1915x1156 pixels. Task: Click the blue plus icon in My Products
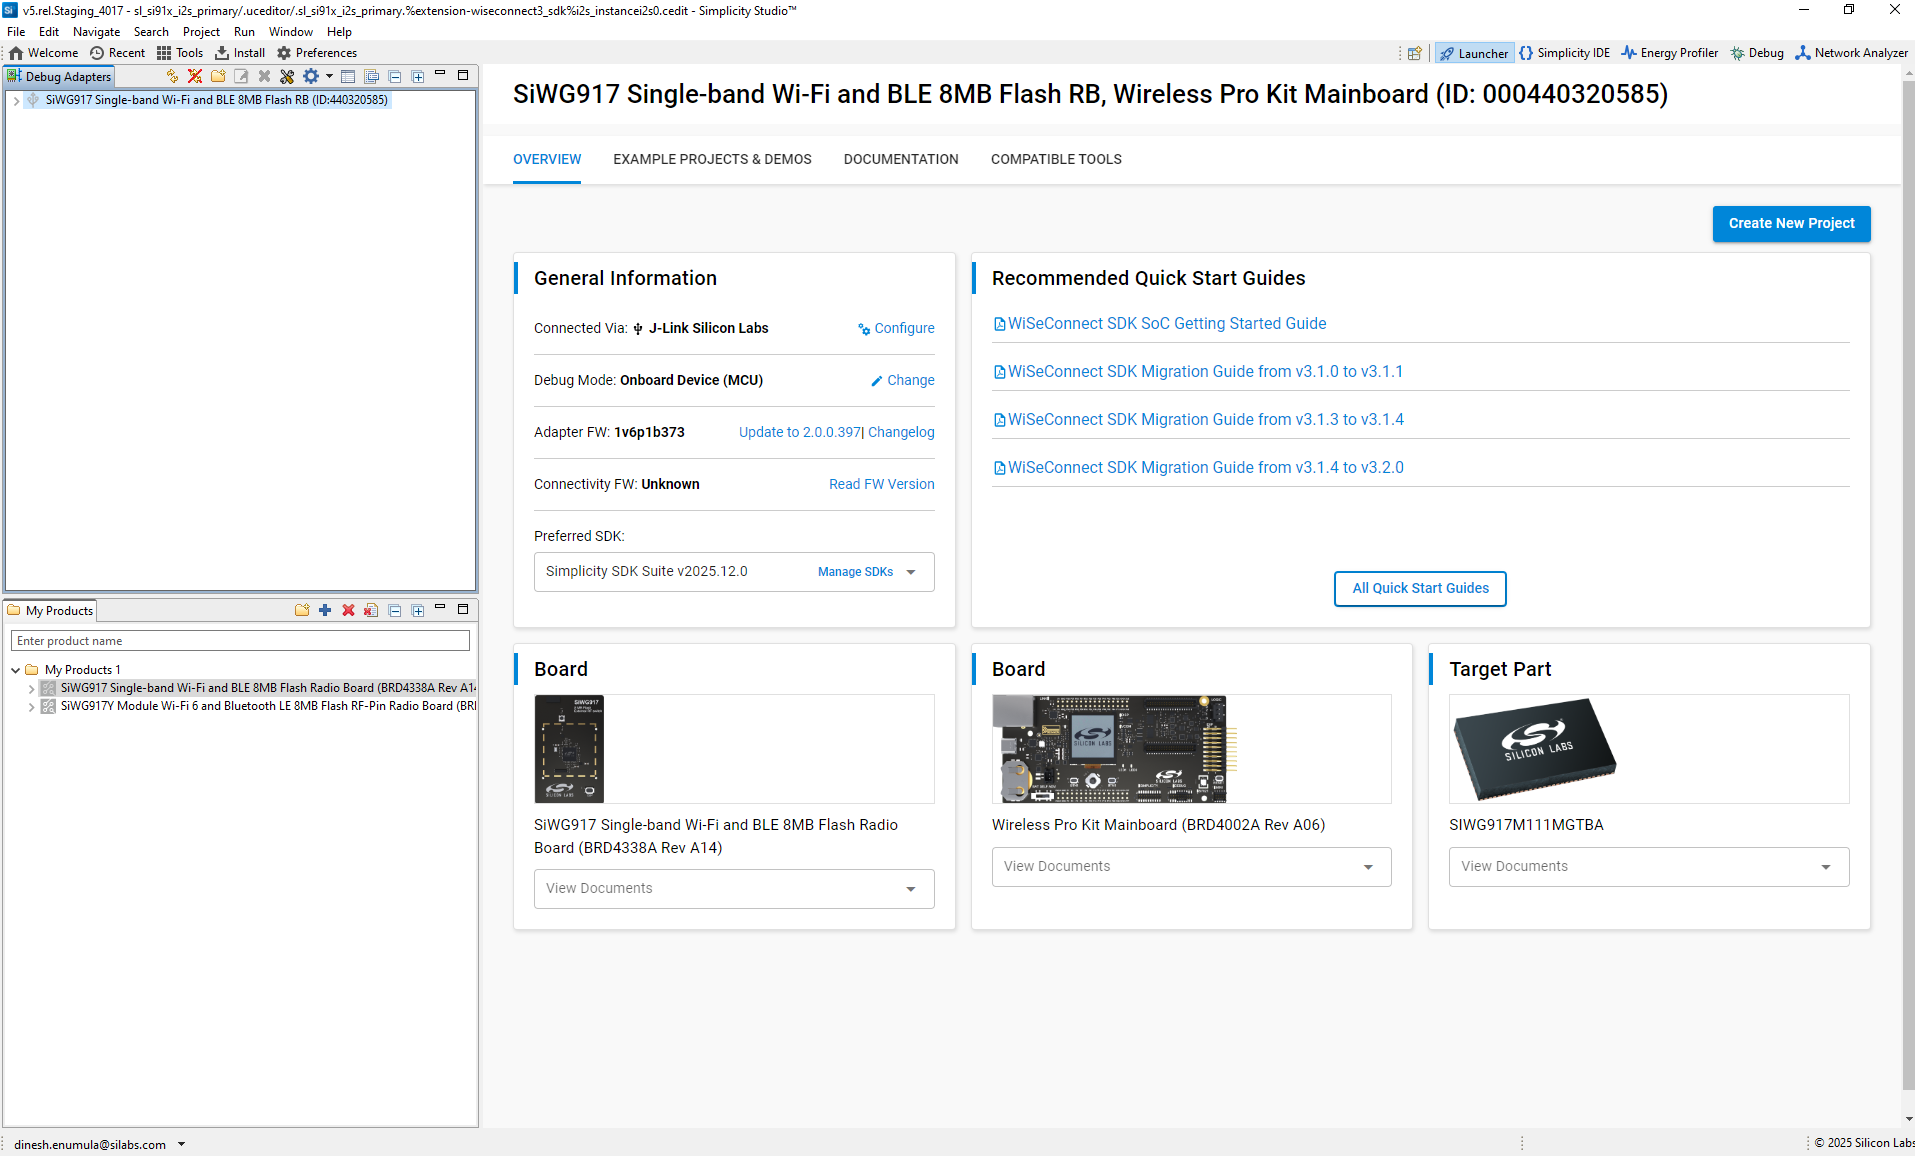click(x=325, y=610)
